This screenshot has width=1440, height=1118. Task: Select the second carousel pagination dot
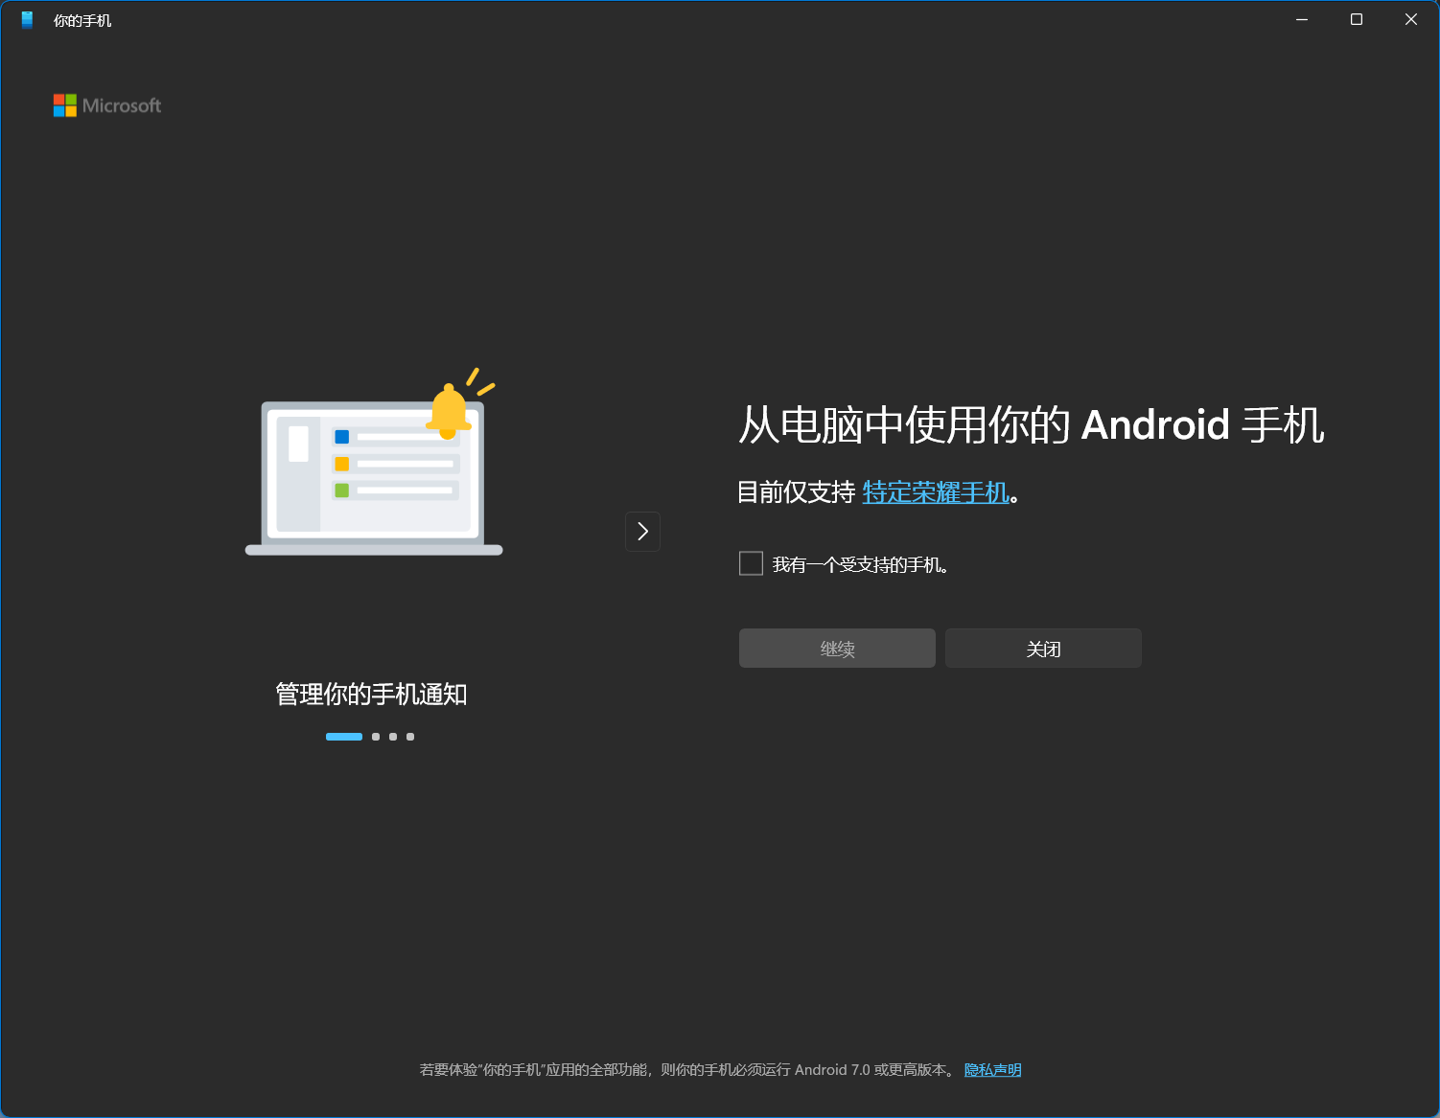click(375, 736)
